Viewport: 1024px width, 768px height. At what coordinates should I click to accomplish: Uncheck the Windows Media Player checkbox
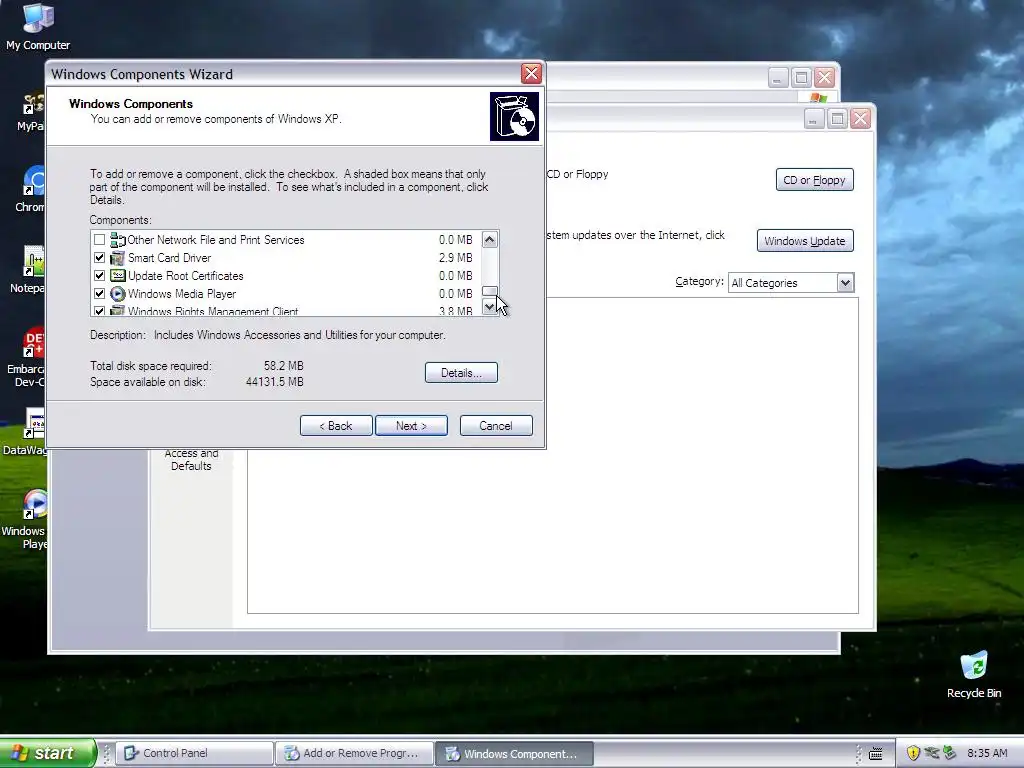coord(99,294)
